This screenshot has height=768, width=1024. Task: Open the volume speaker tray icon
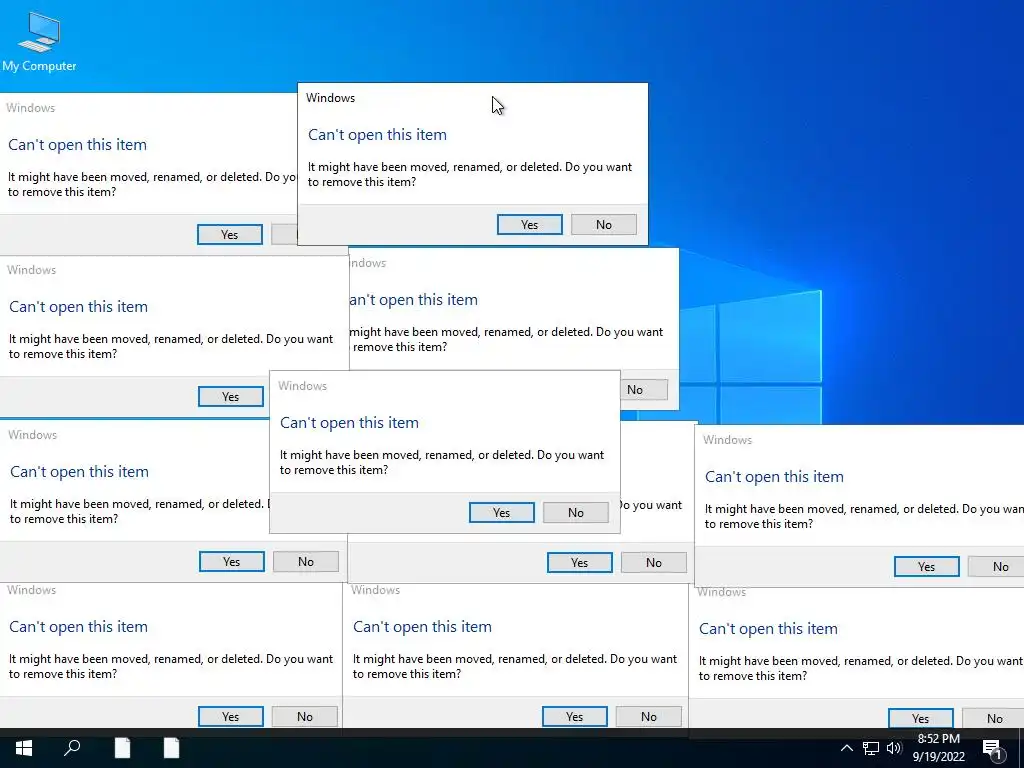point(894,748)
